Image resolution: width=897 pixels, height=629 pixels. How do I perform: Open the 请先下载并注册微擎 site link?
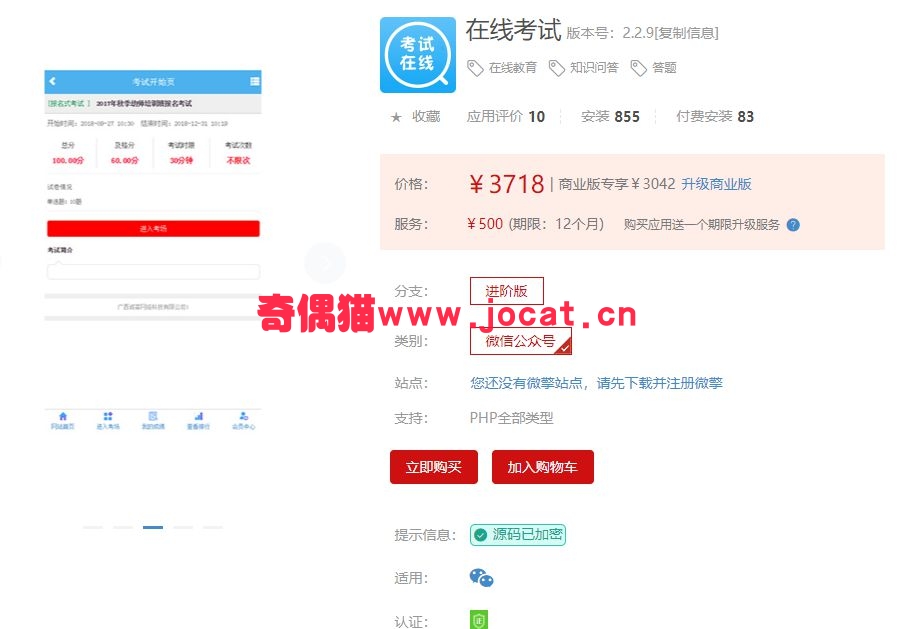pos(660,383)
